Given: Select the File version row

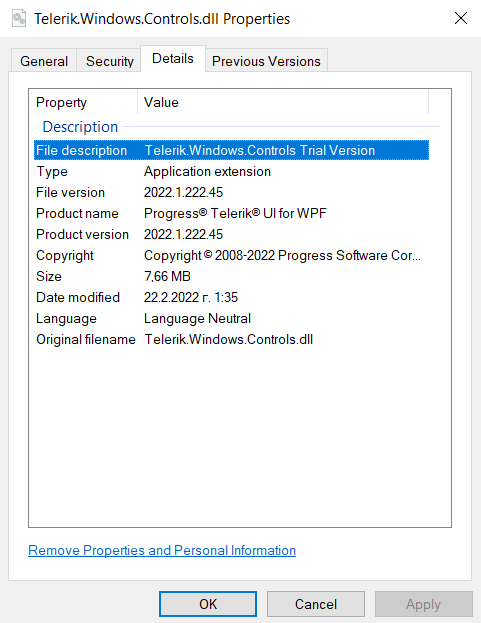Looking at the screenshot, I should (232, 192).
